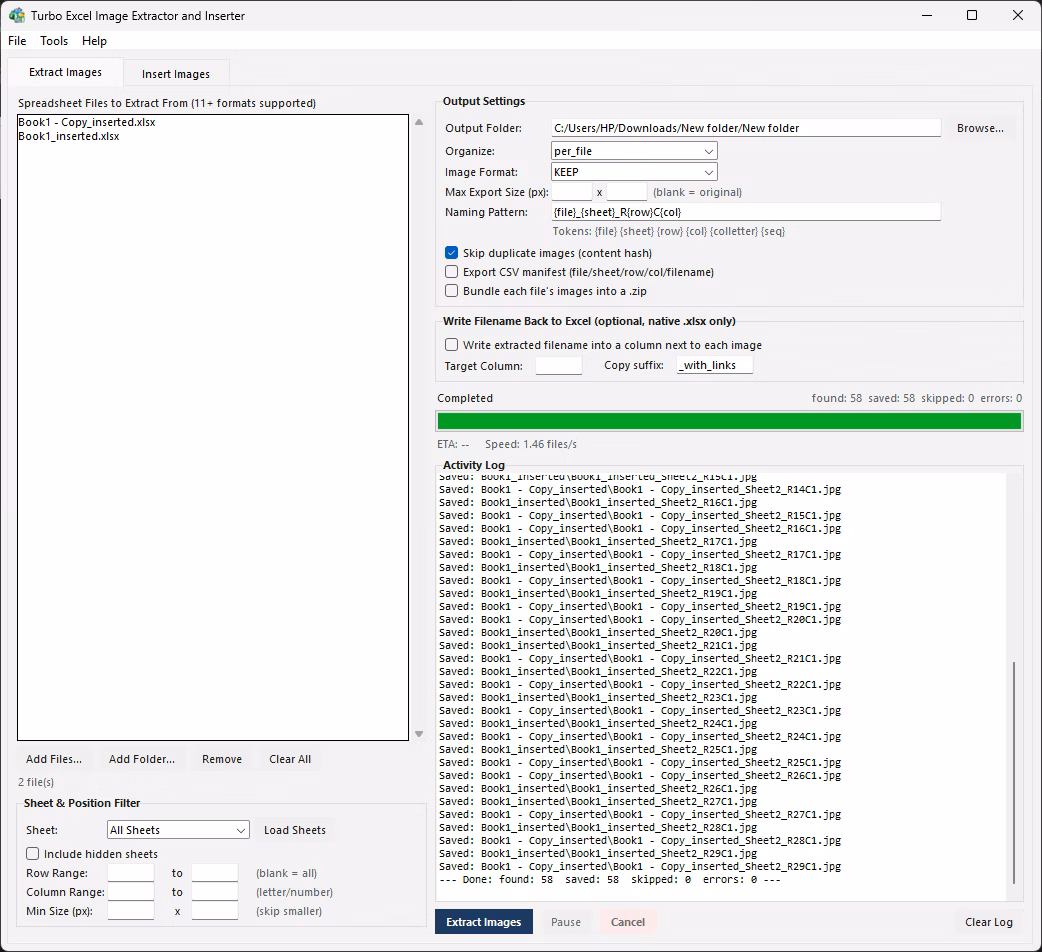
Task: Click the Extract Images button at bottom
Action: pyautogui.click(x=484, y=922)
